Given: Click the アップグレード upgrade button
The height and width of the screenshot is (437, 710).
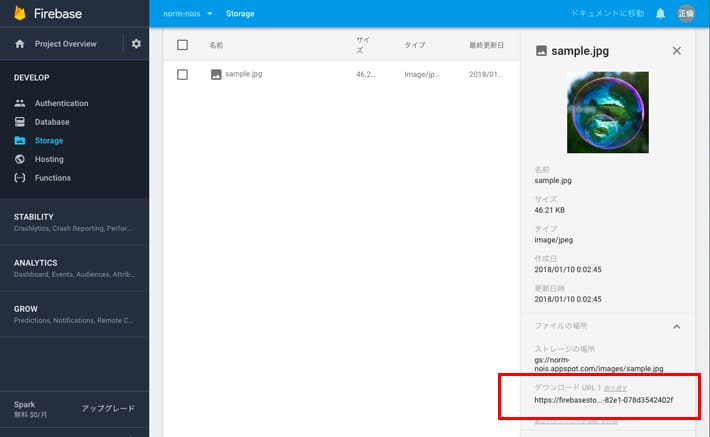Looking at the screenshot, I should (108, 408).
